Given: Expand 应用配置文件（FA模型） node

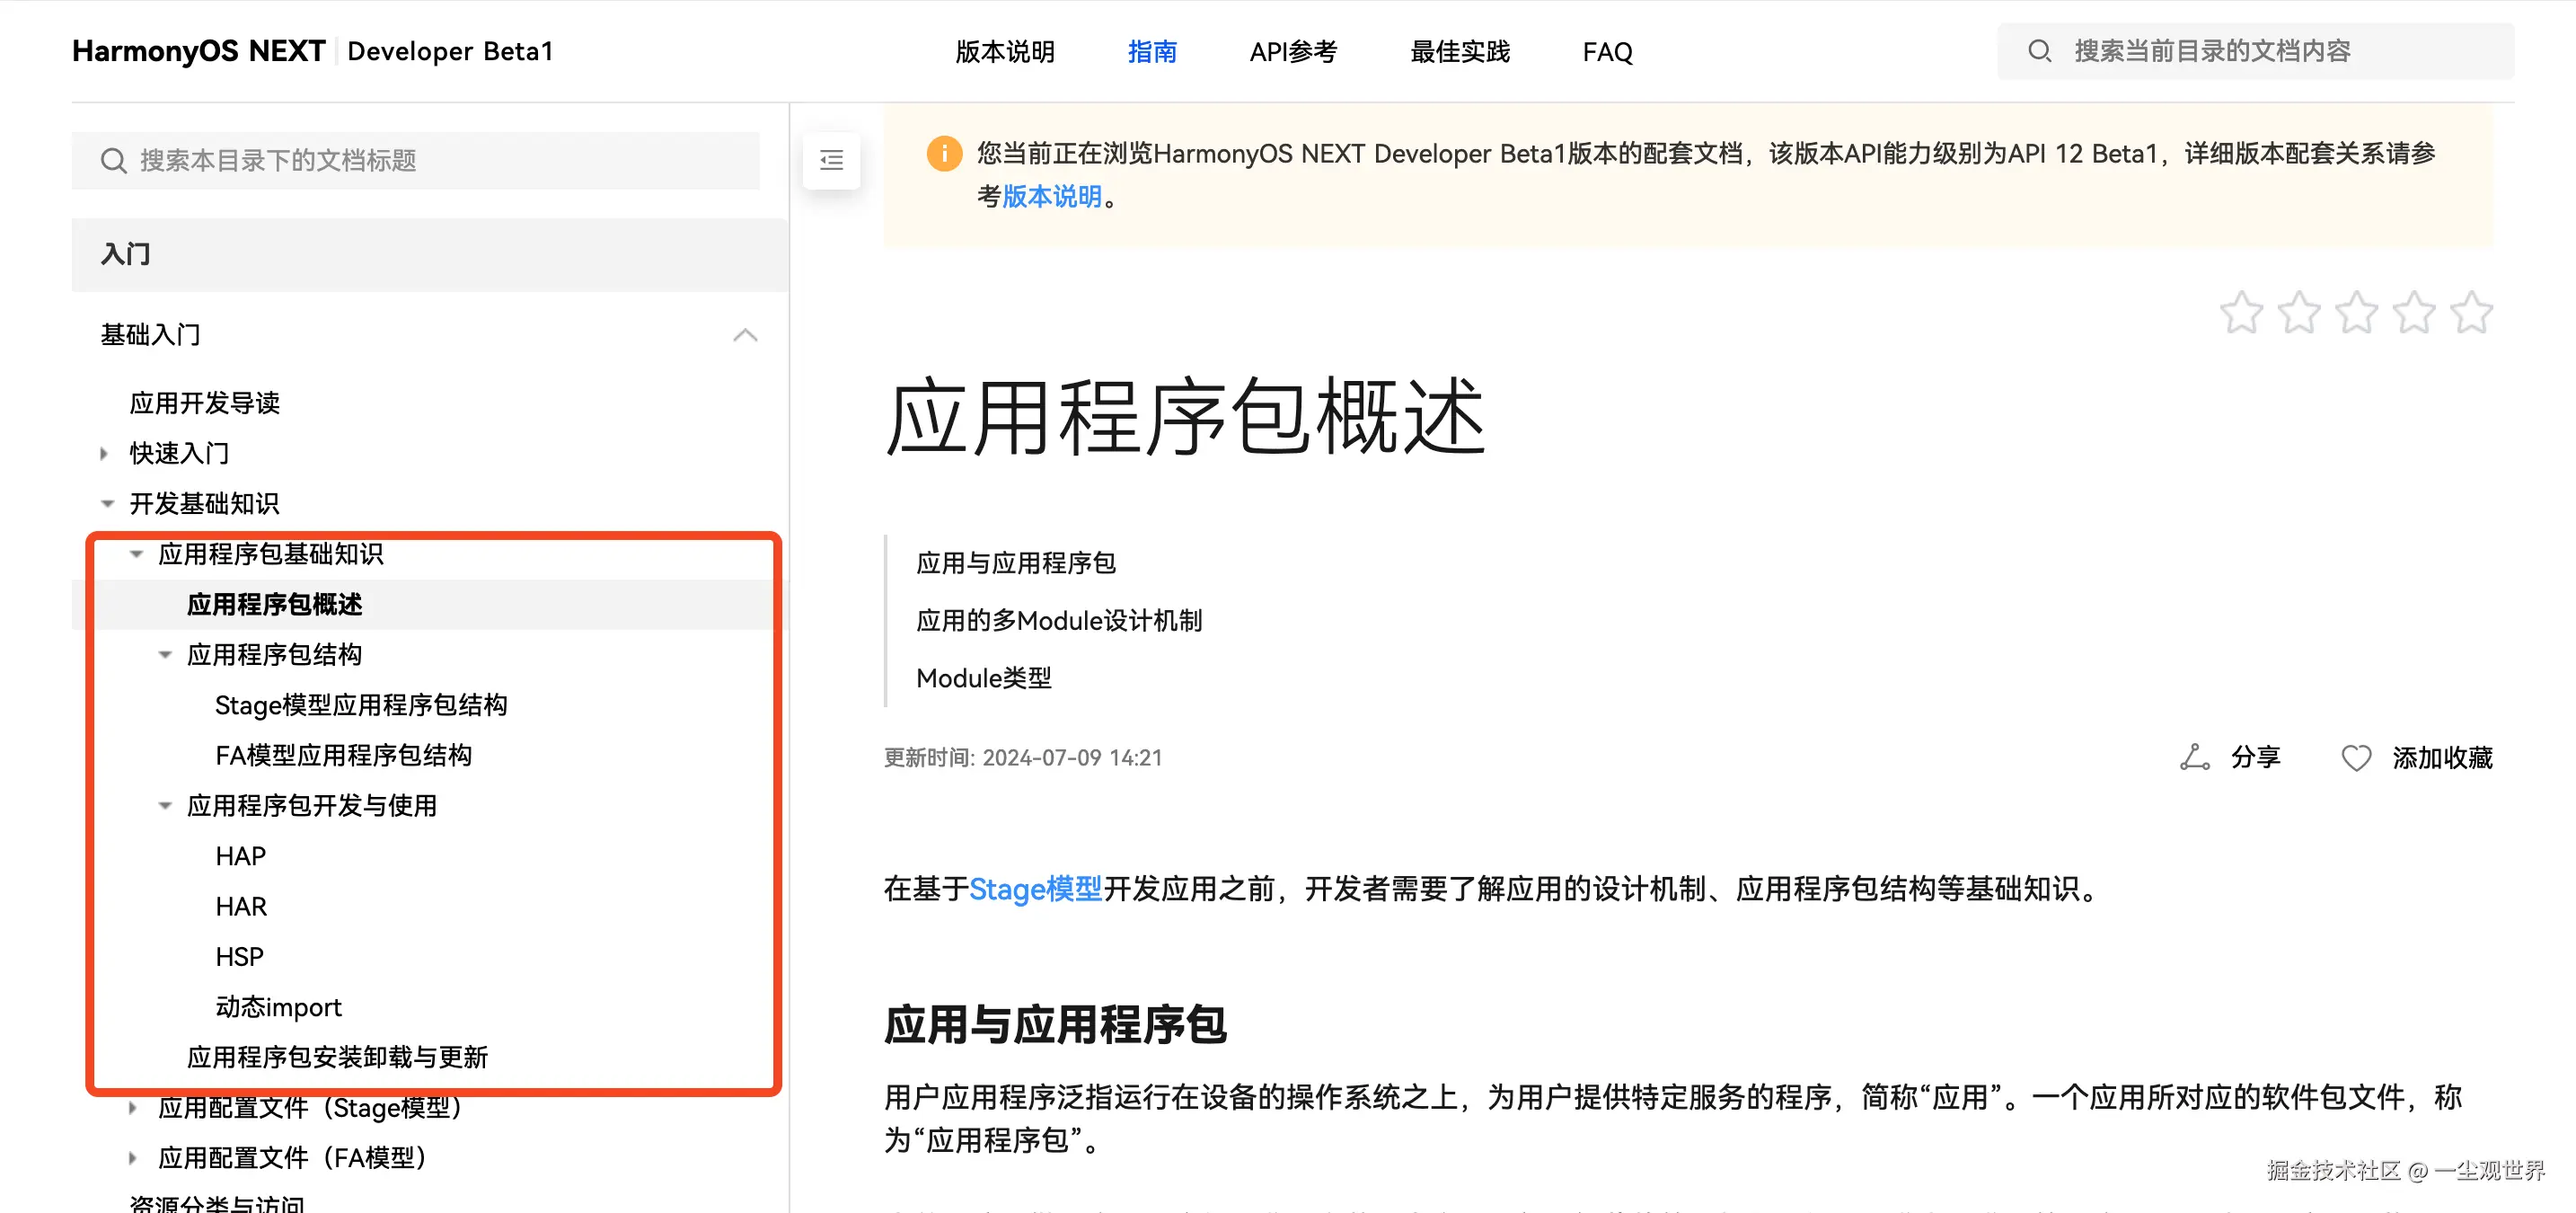Looking at the screenshot, I should [133, 1158].
